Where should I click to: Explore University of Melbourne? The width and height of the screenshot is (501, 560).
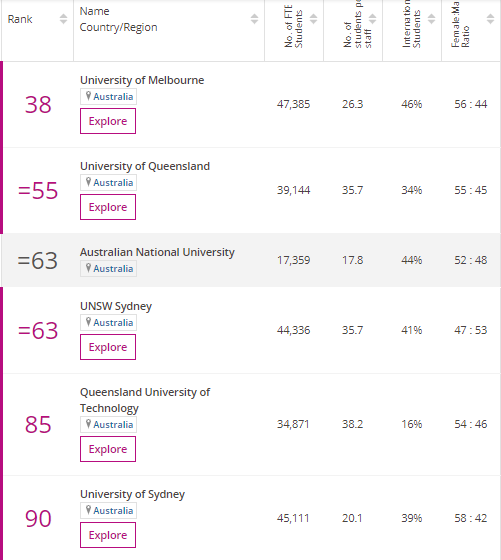point(108,121)
